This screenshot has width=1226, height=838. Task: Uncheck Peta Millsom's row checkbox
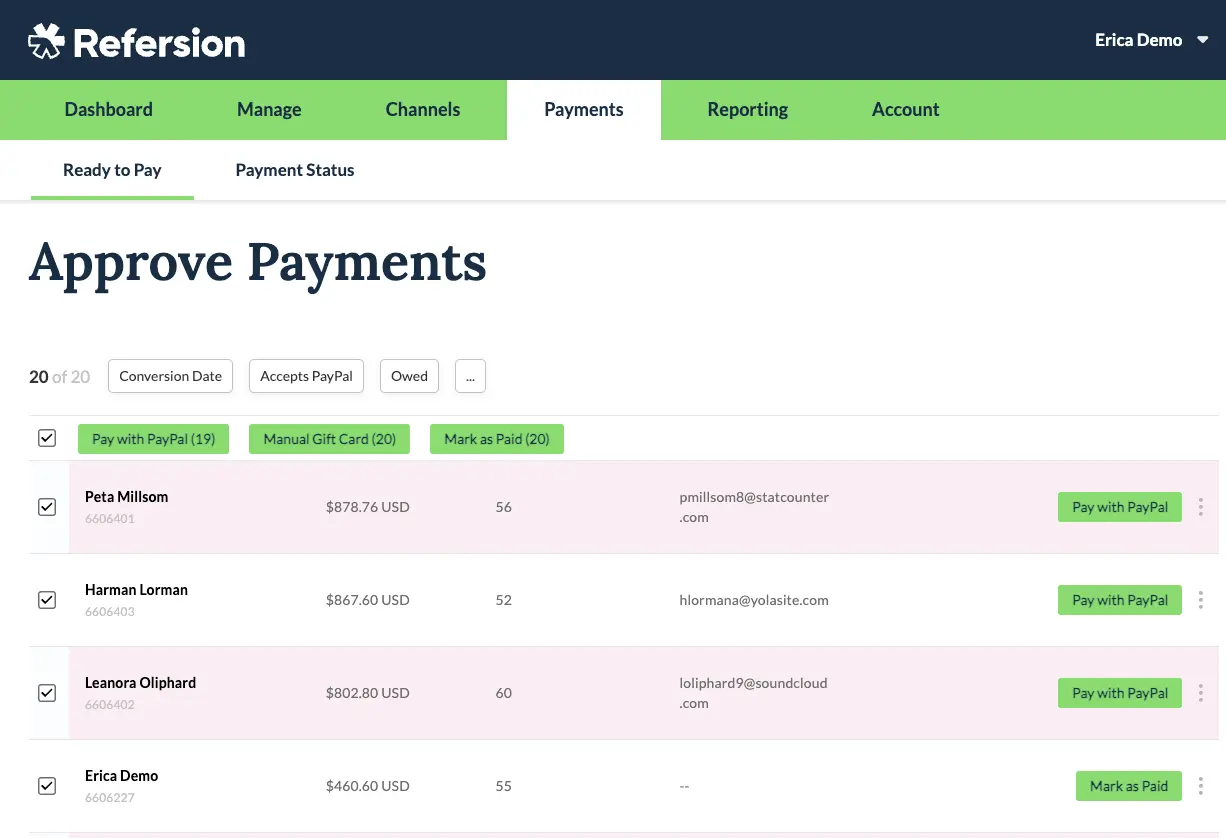(47, 507)
